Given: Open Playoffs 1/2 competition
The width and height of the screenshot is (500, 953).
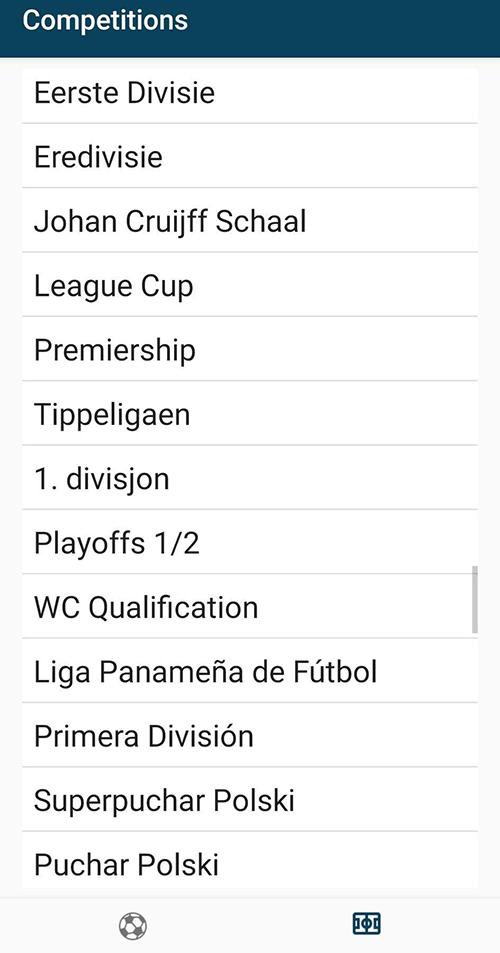Looking at the screenshot, I should (x=250, y=542).
